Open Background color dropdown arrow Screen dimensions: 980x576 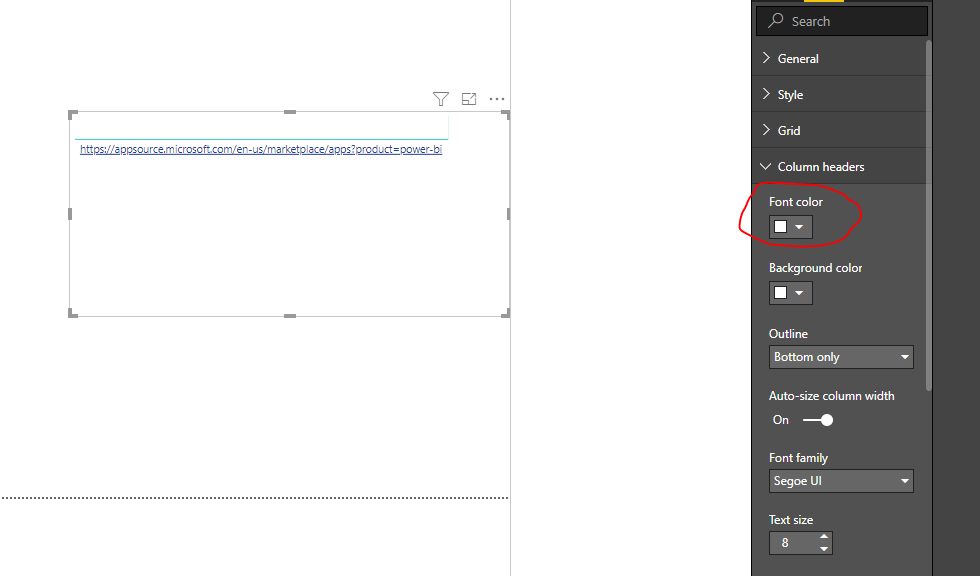(799, 292)
